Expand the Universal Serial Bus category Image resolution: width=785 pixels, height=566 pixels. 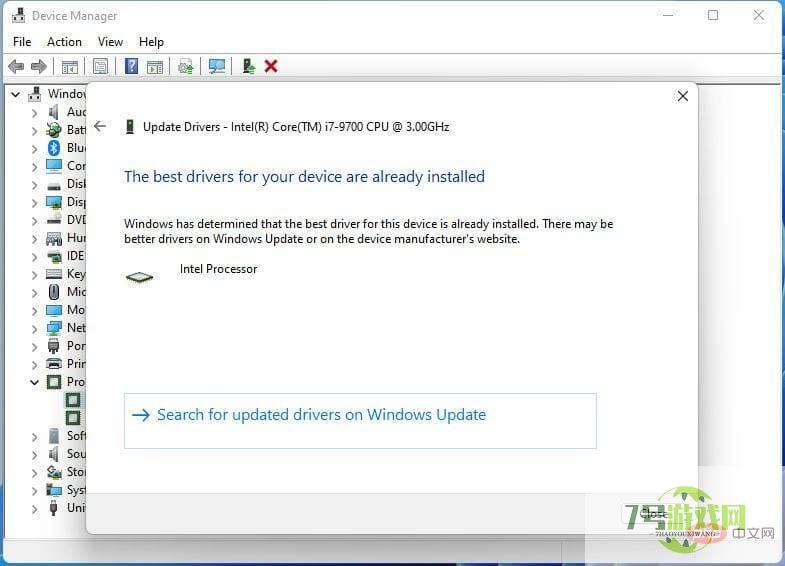tap(34, 509)
